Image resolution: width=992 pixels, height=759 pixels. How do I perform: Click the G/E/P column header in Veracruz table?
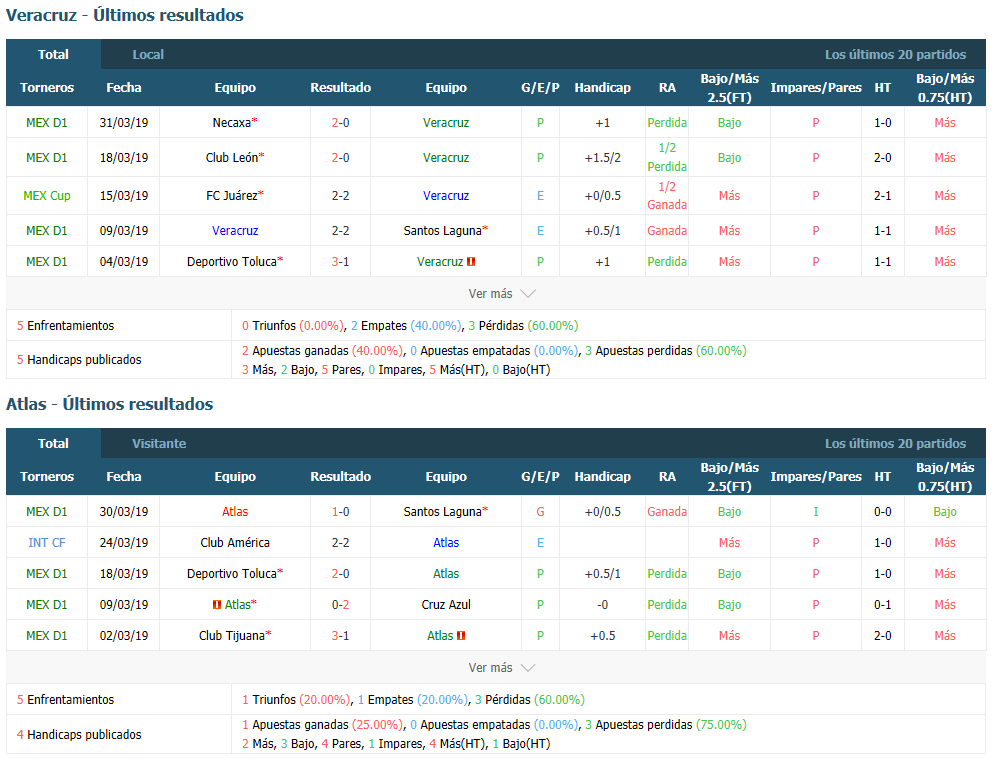[x=540, y=87]
